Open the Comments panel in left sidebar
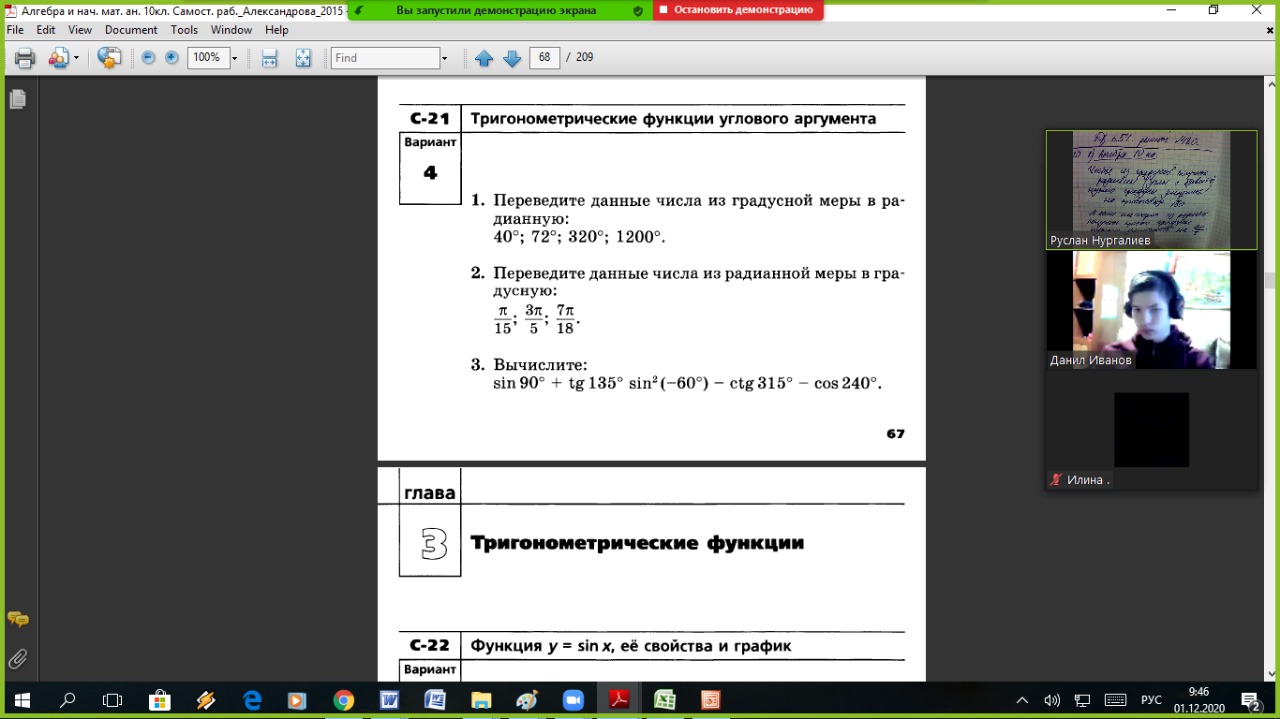 [x=17, y=620]
